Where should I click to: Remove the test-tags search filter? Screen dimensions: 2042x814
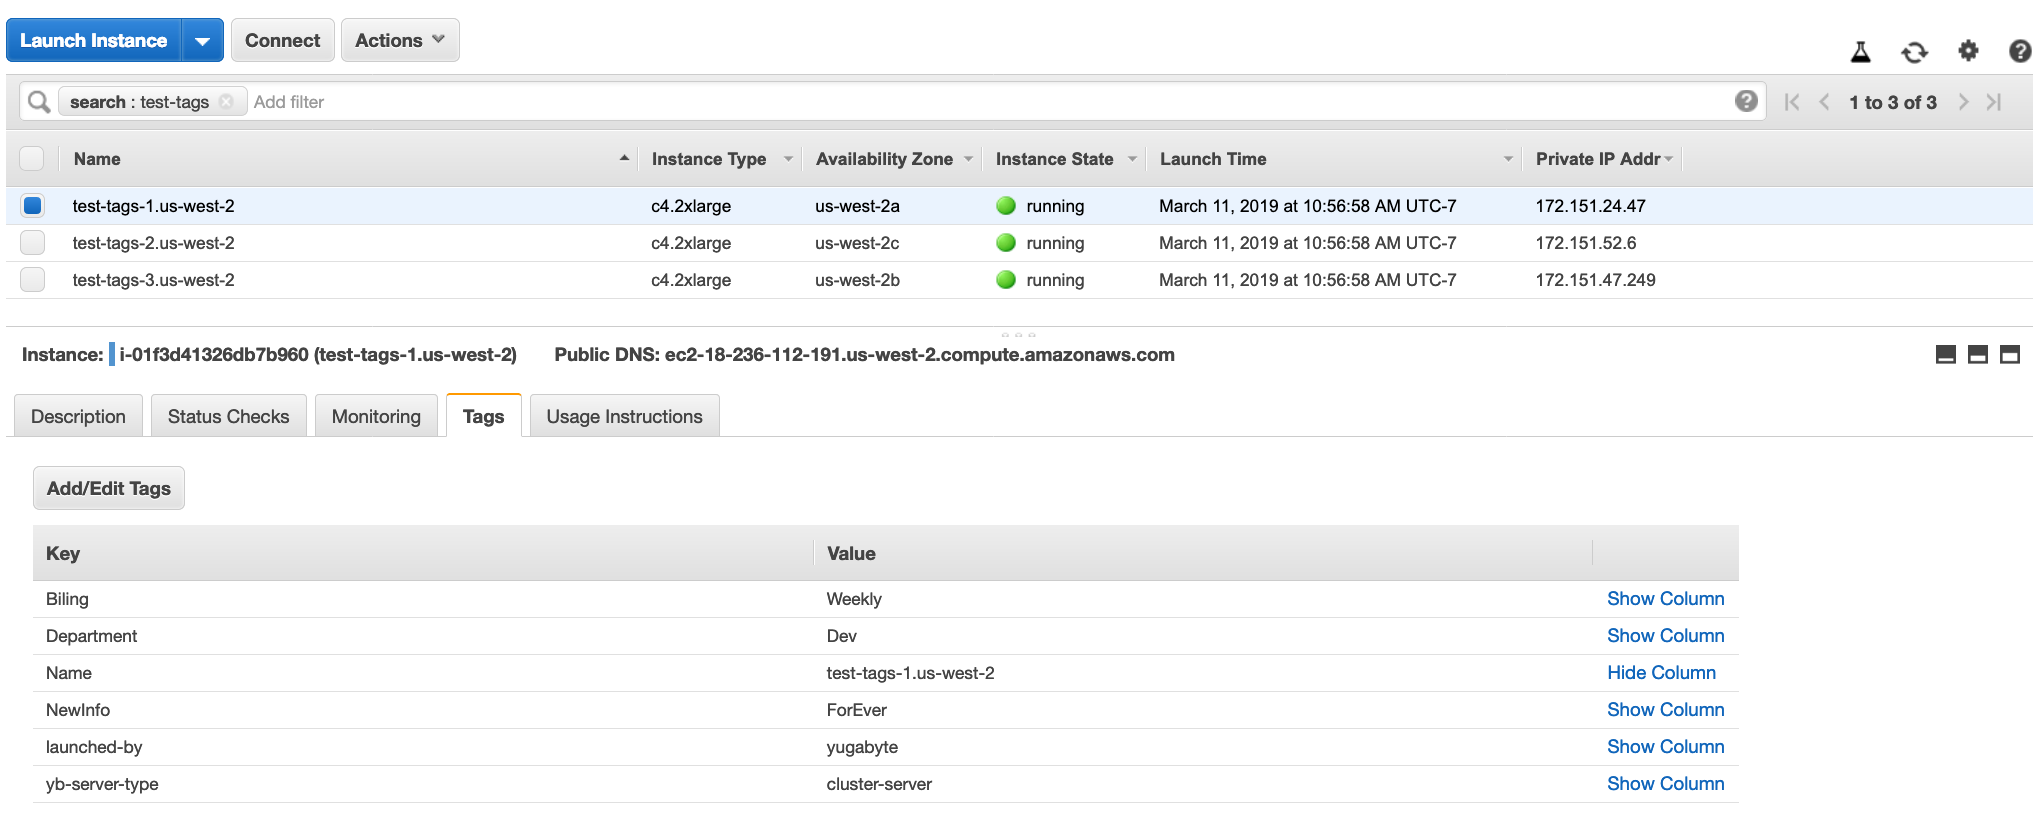point(227,102)
